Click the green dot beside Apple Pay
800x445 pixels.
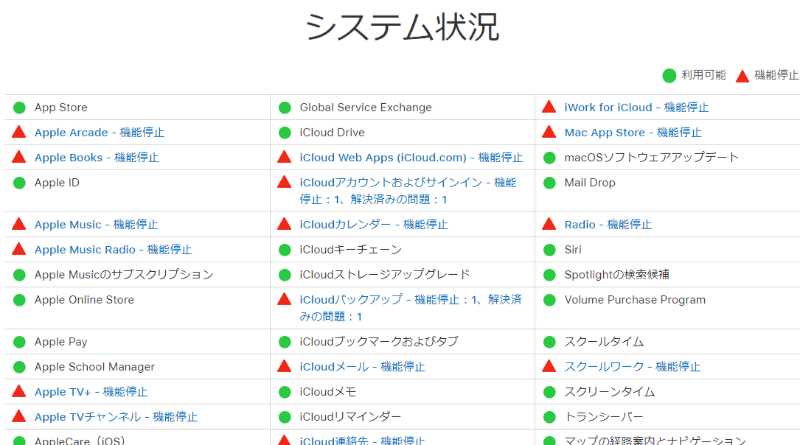[x=19, y=342]
